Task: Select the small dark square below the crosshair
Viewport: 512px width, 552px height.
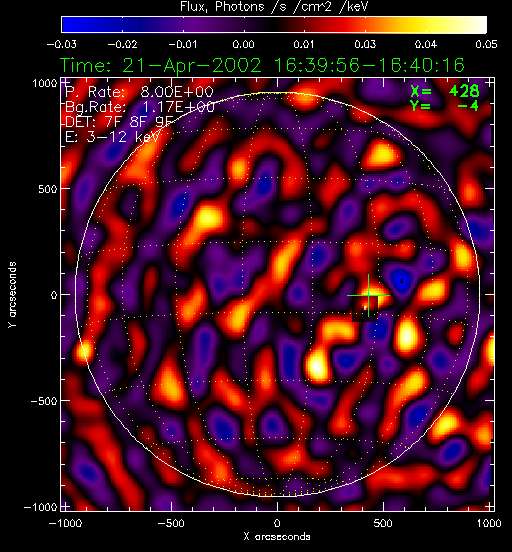Action: [x=365, y=309]
